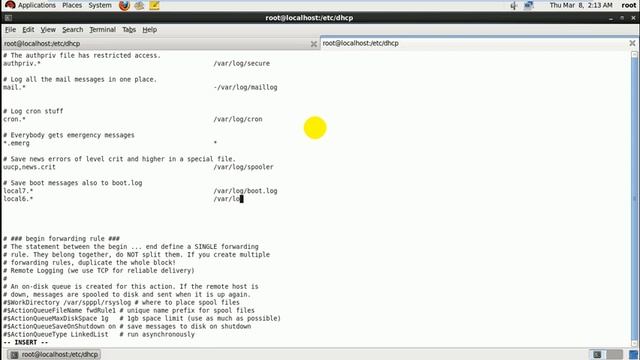Screen dimensions: 640x360
Task: Switch to the second root@localhost tab
Action: [478, 43]
